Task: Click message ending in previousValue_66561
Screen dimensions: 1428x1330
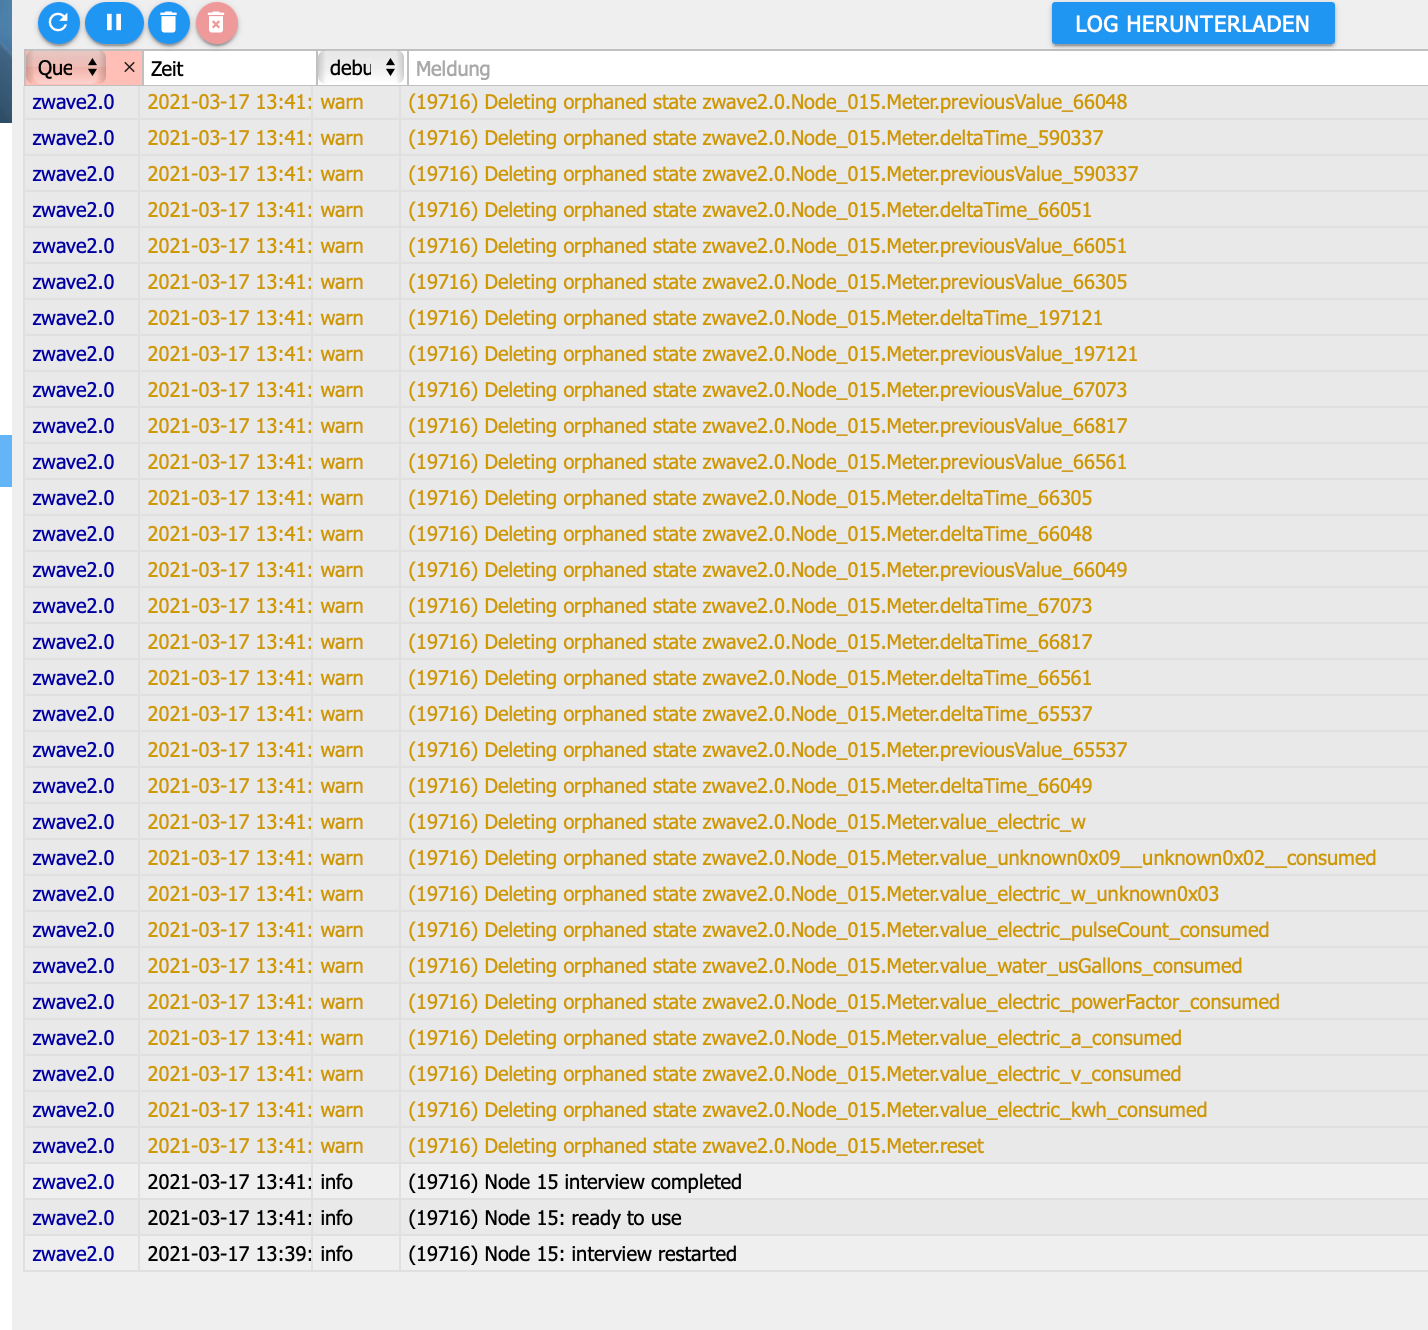Action: click(x=767, y=462)
